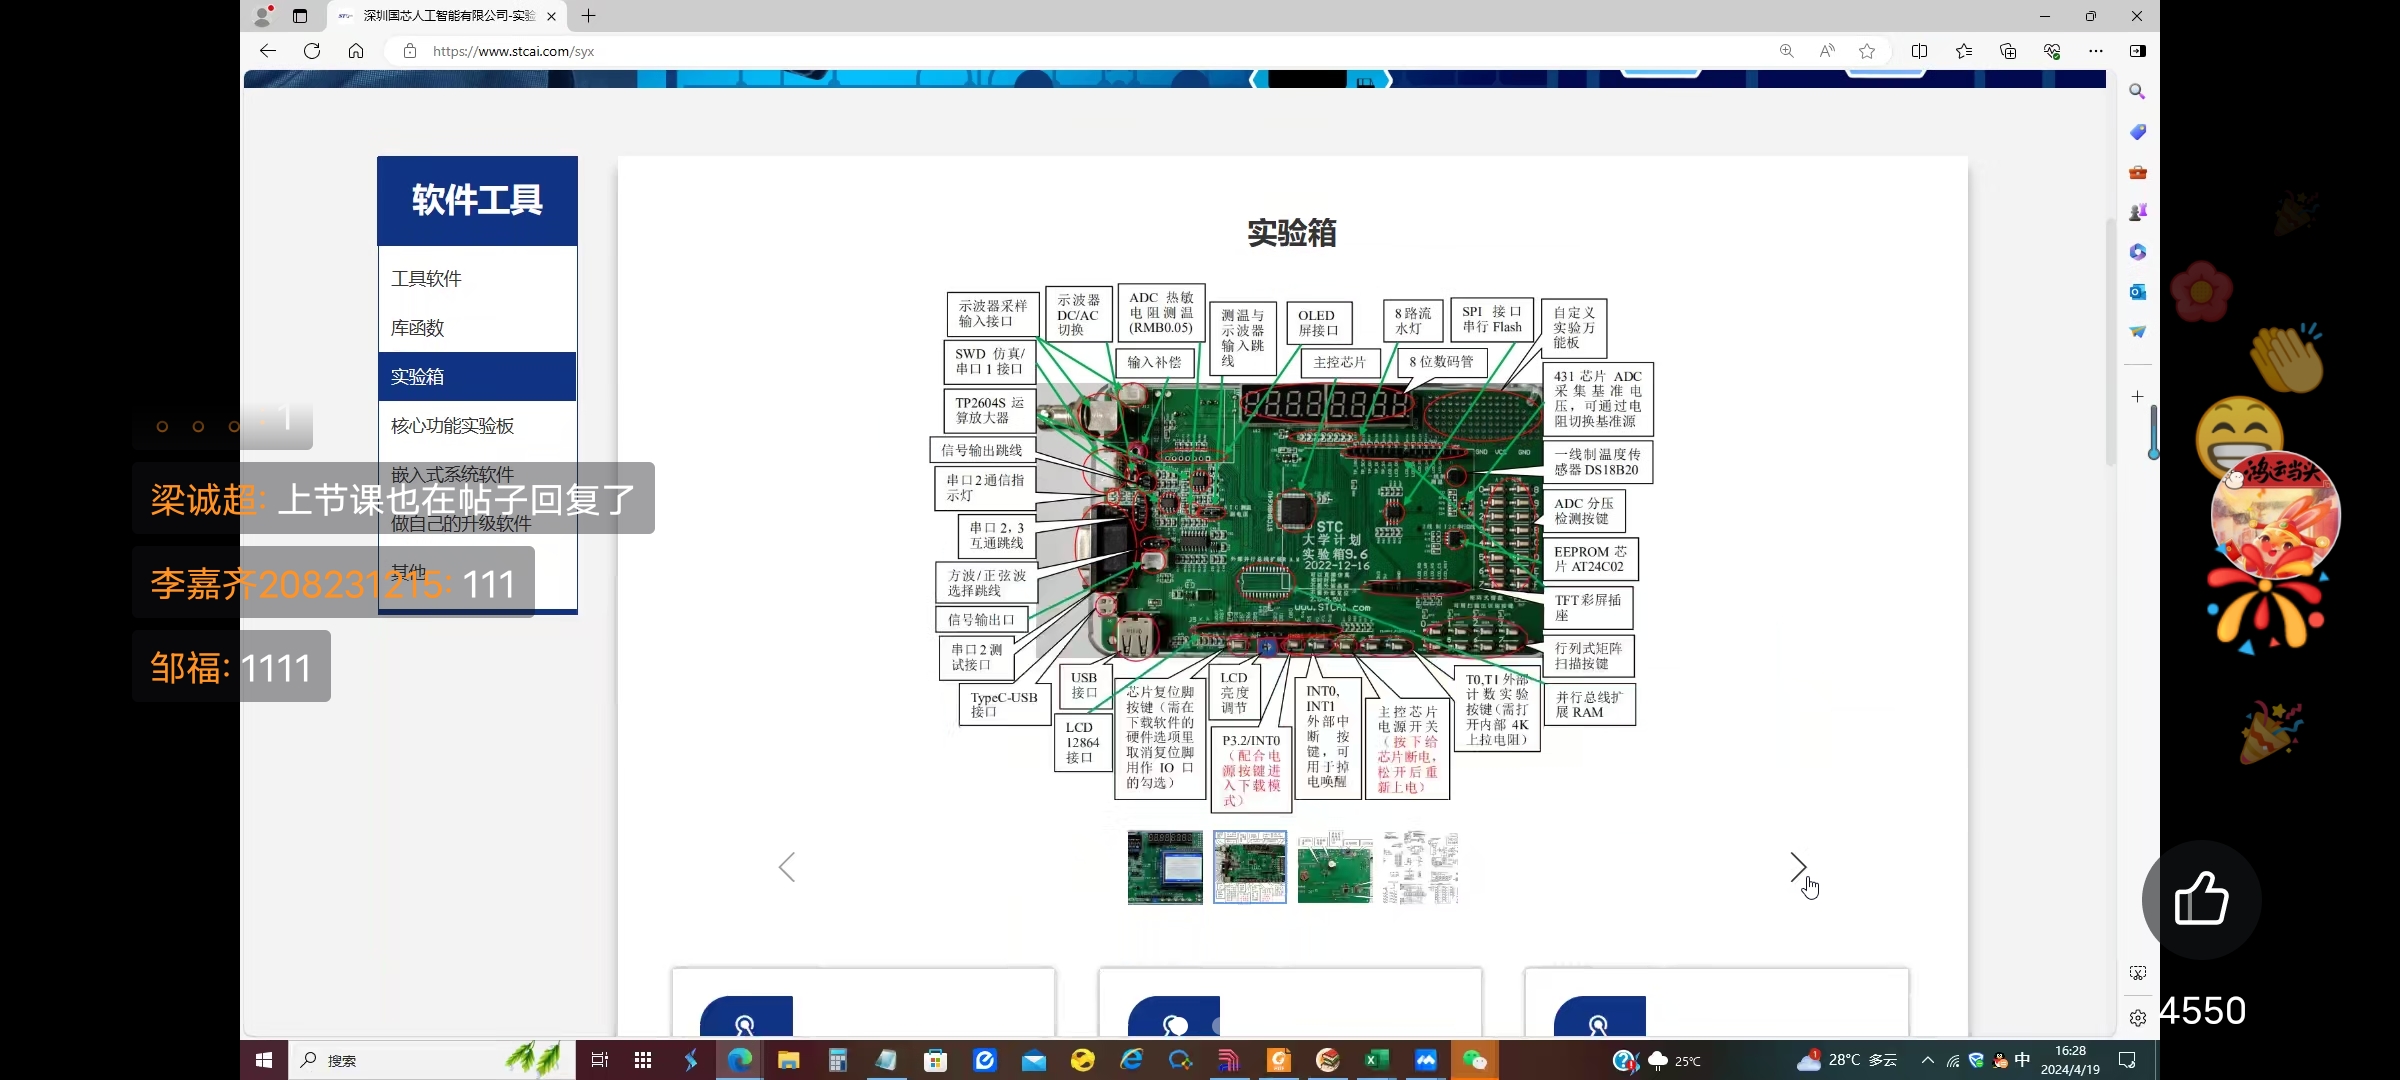This screenshot has height=1080, width=2400.
Task: Open the Favorites list icon
Action: [x=1964, y=51]
